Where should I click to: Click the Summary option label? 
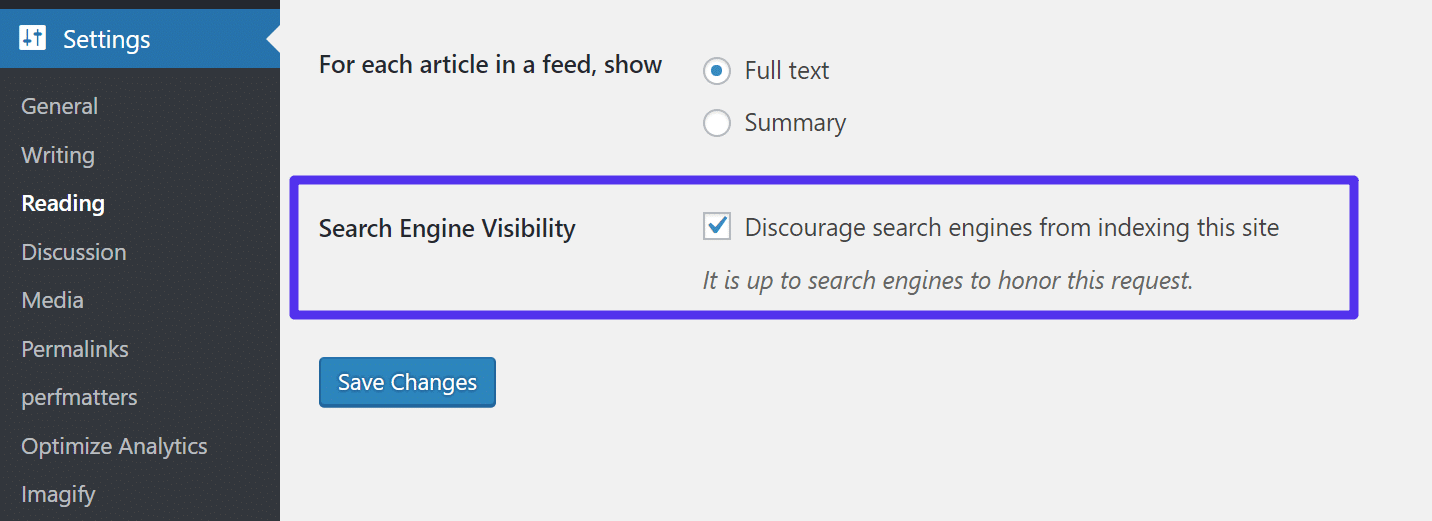pyautogui.click(x=795, y=123)
